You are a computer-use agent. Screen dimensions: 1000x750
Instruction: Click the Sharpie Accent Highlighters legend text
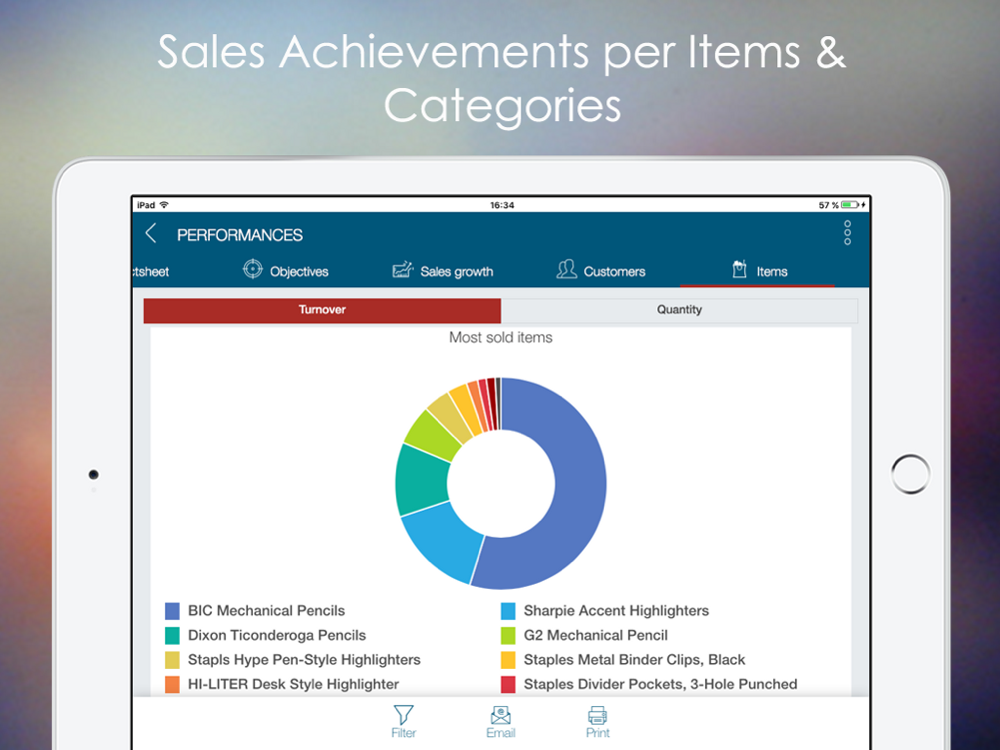click(616, 611)
